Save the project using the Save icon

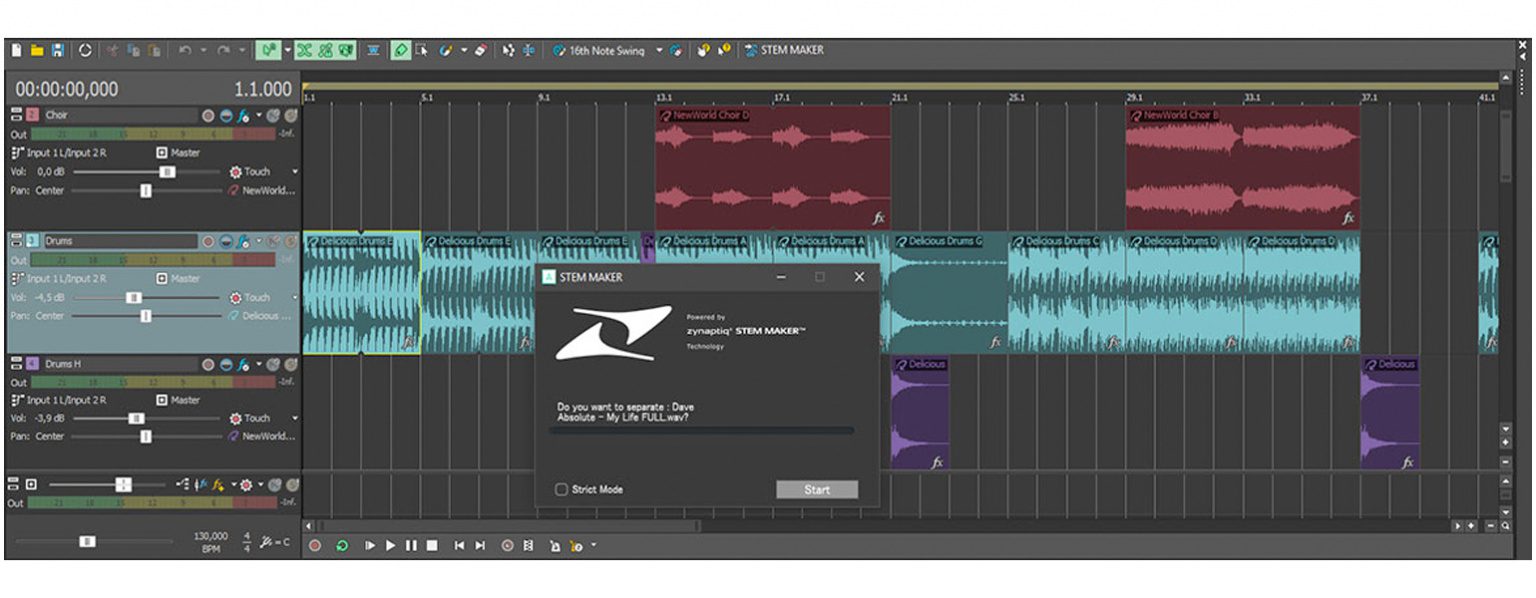pos(57,48)
